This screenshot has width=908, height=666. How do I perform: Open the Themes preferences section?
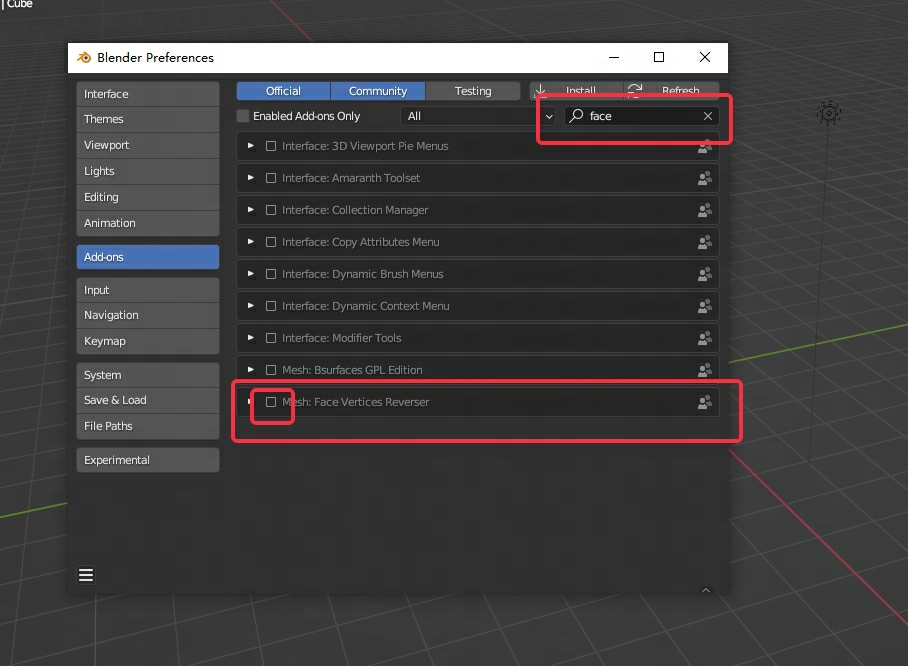(x=147, y=119)
